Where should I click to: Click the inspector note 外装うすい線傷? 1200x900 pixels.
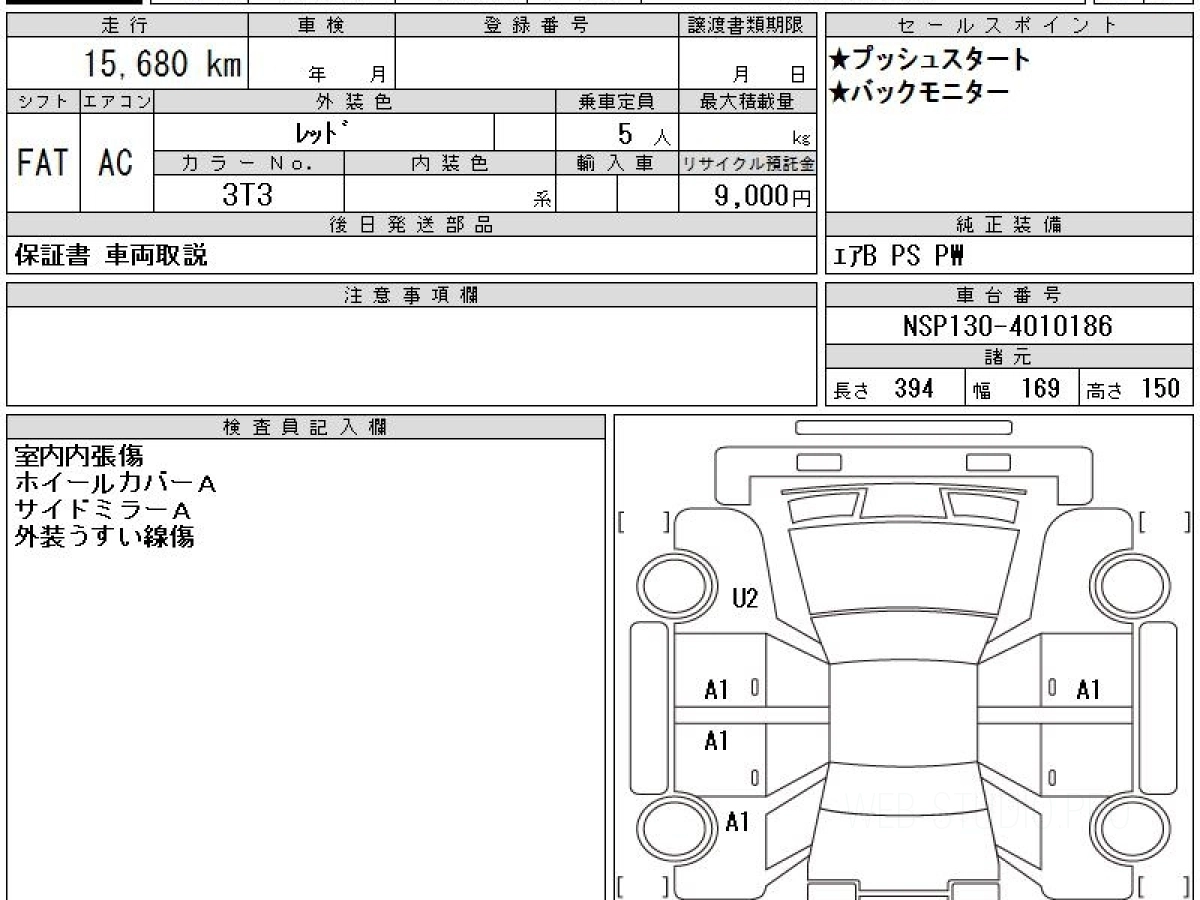(104, 537)
